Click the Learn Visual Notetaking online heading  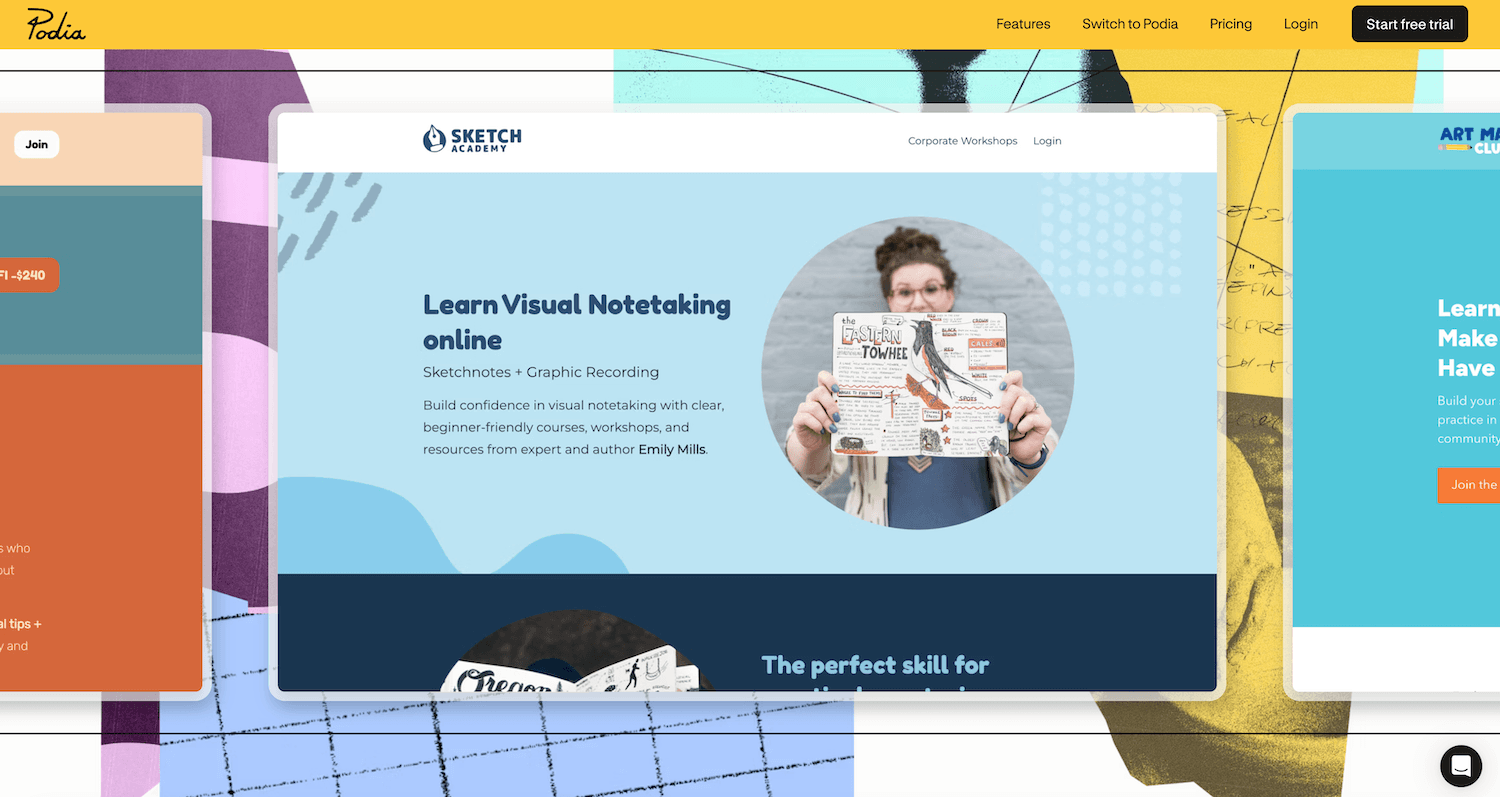[577, 321]
